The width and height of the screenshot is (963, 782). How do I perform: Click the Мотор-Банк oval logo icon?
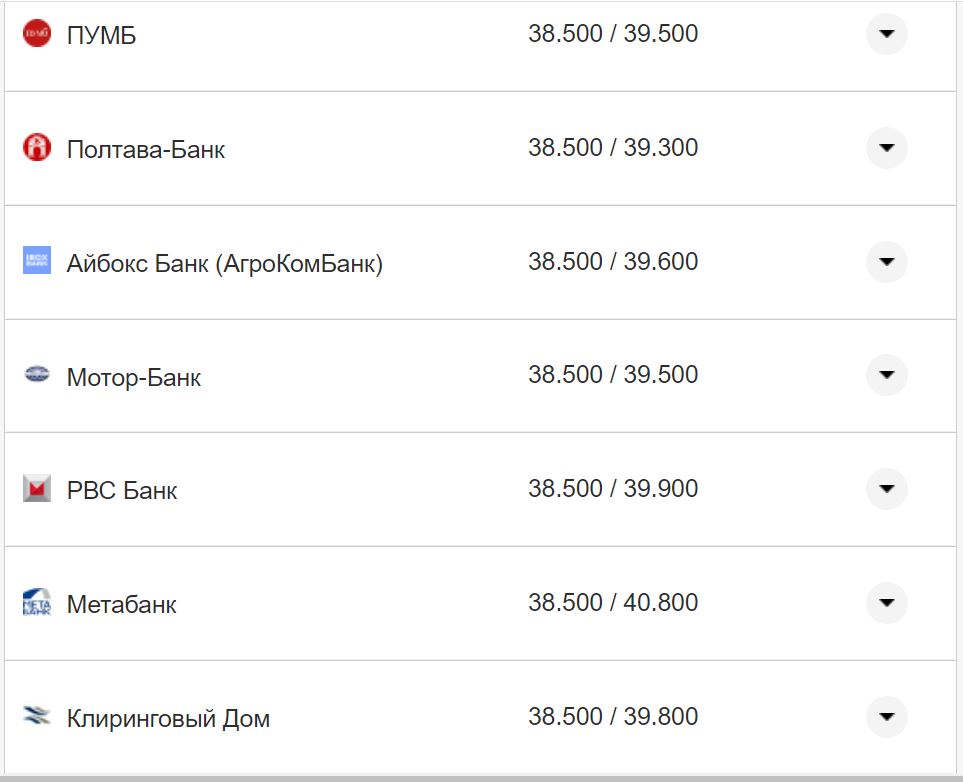click(37, 375)
